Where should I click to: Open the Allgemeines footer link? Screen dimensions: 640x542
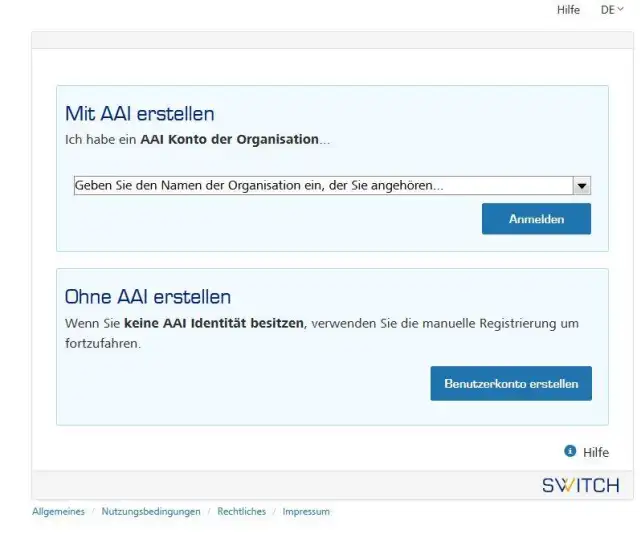tap(58, 512)
